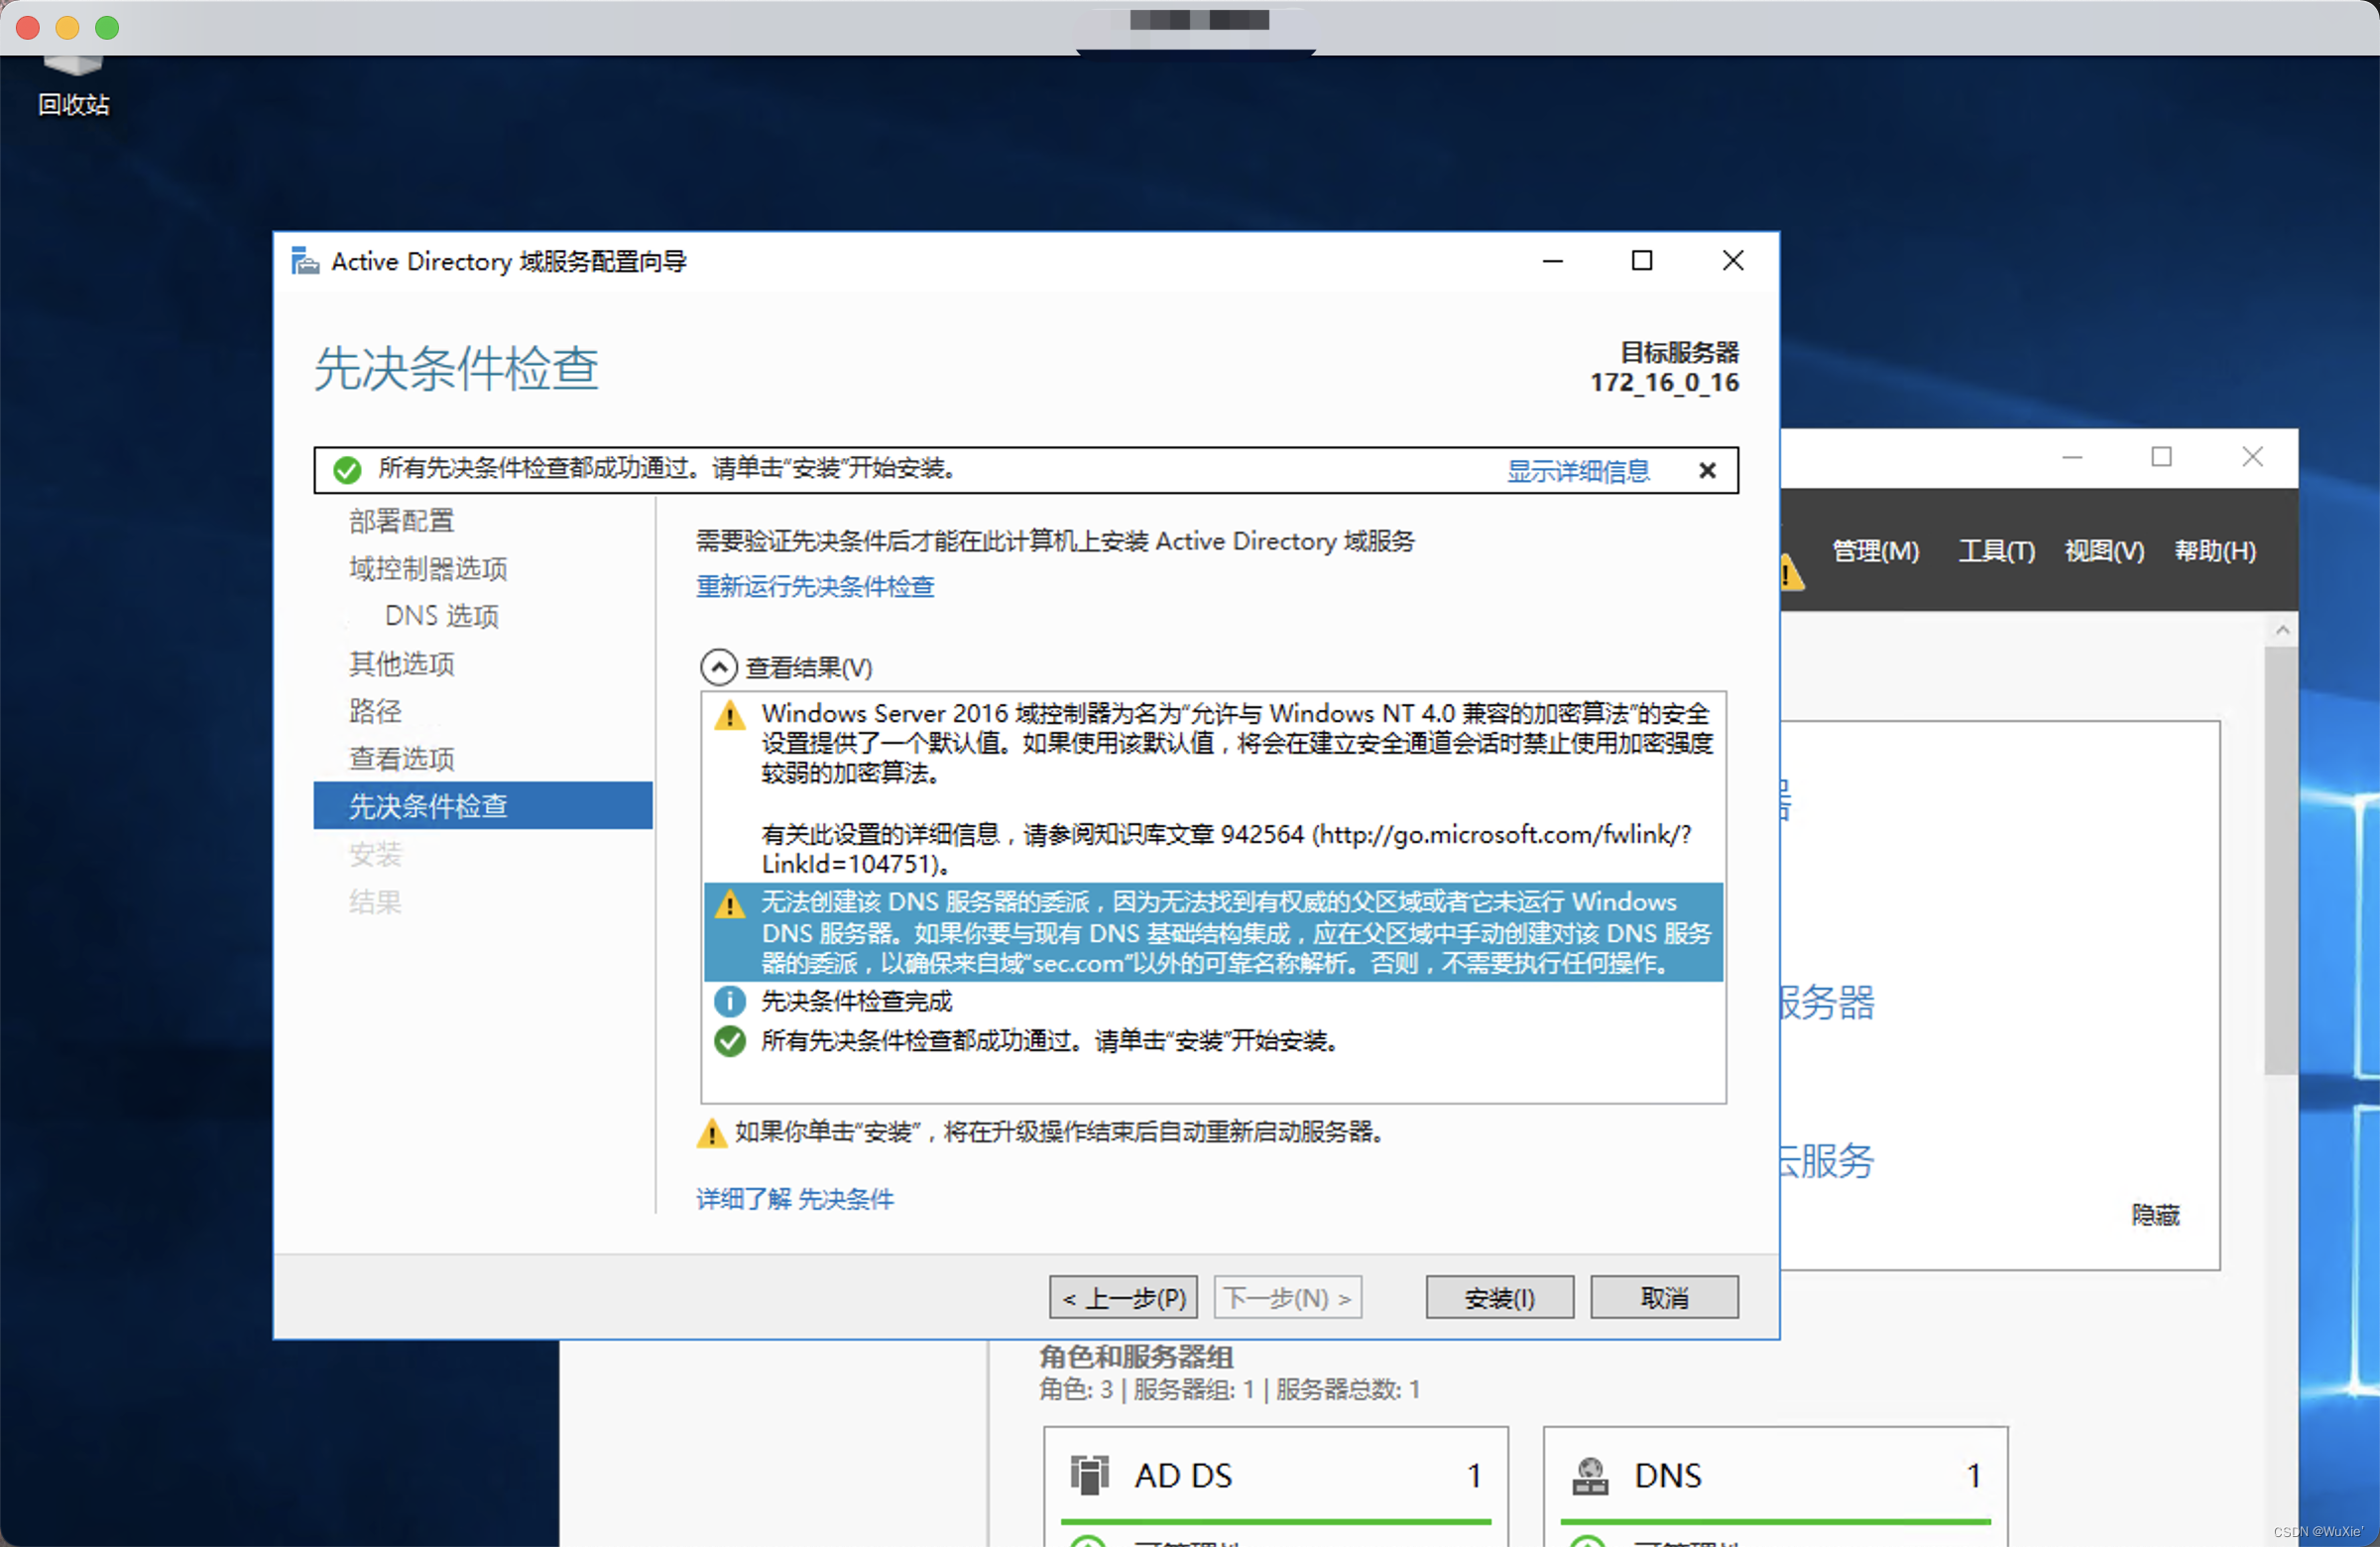Maximize the AD DS wizard window
The height and width of the screenshot is (1547, 2380).
coord(1642,261)
